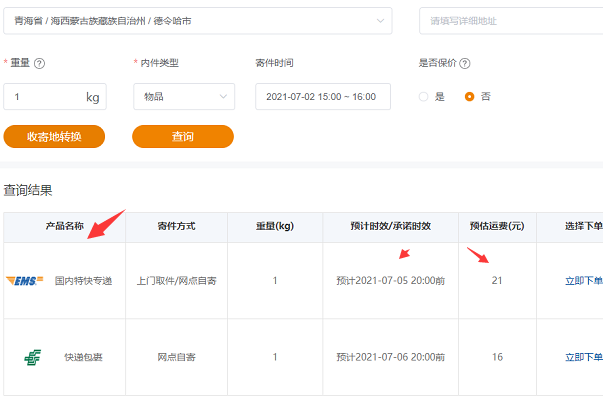
Task: Click the detailed address input field
Action: click(511, 21)
